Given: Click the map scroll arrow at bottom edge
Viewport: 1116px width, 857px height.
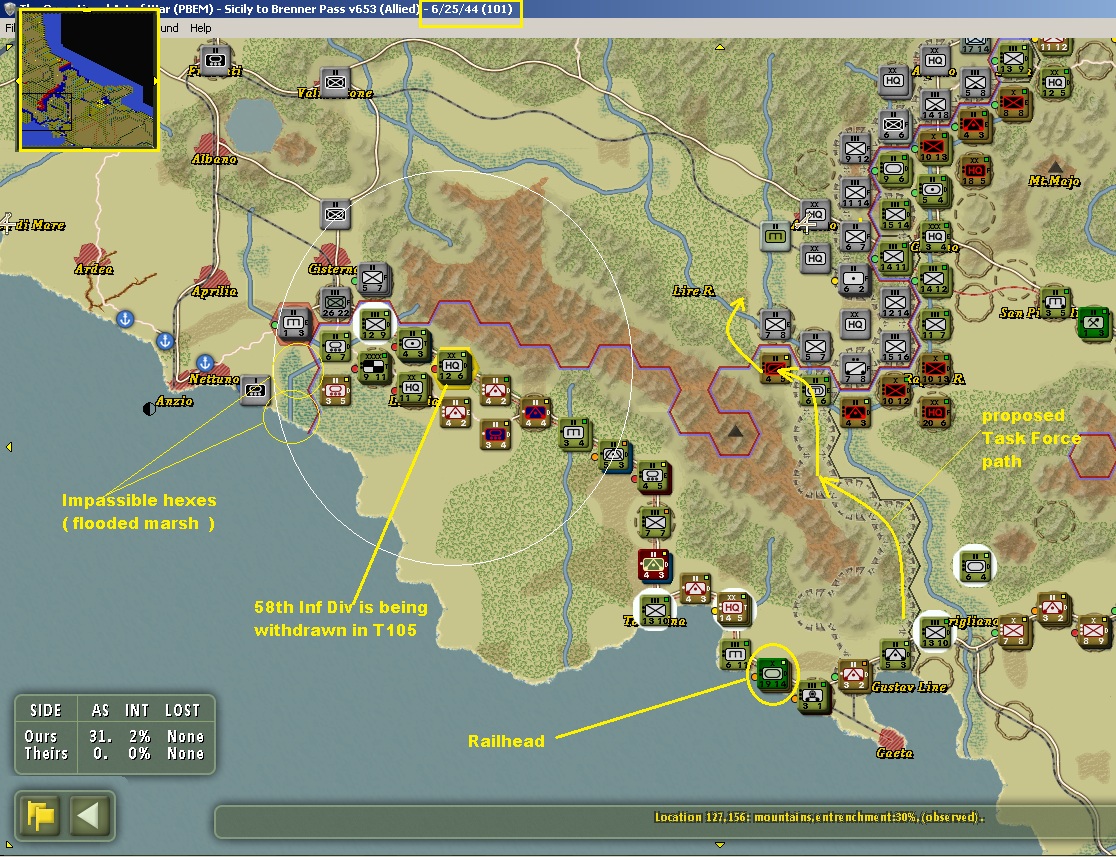Looking at the screenshot, I should click(720, 846).
